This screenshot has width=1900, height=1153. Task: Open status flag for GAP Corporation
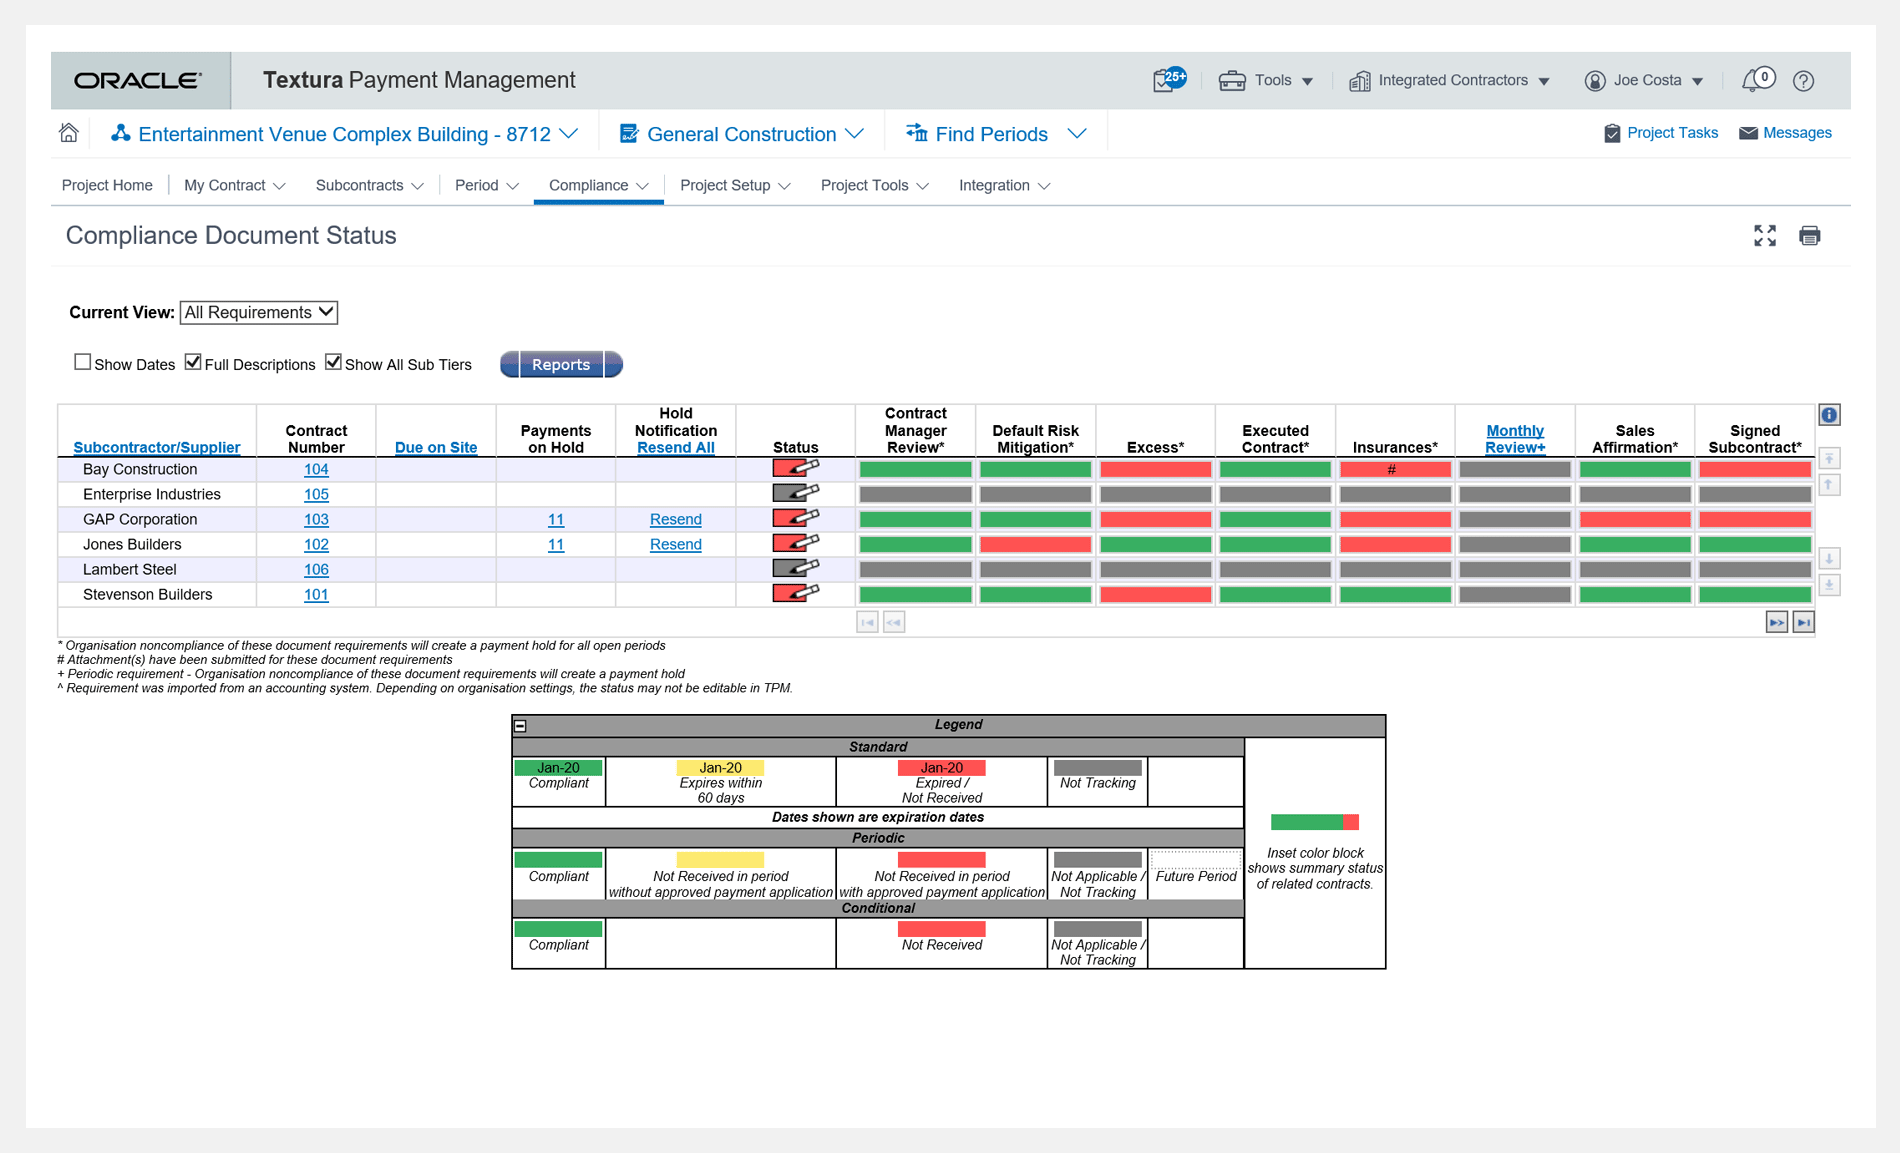[796, 518]
